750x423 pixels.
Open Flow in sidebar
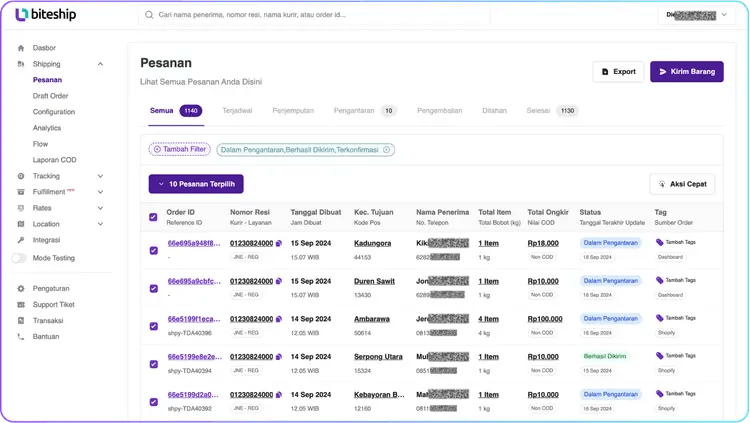(x=40, y=144)
